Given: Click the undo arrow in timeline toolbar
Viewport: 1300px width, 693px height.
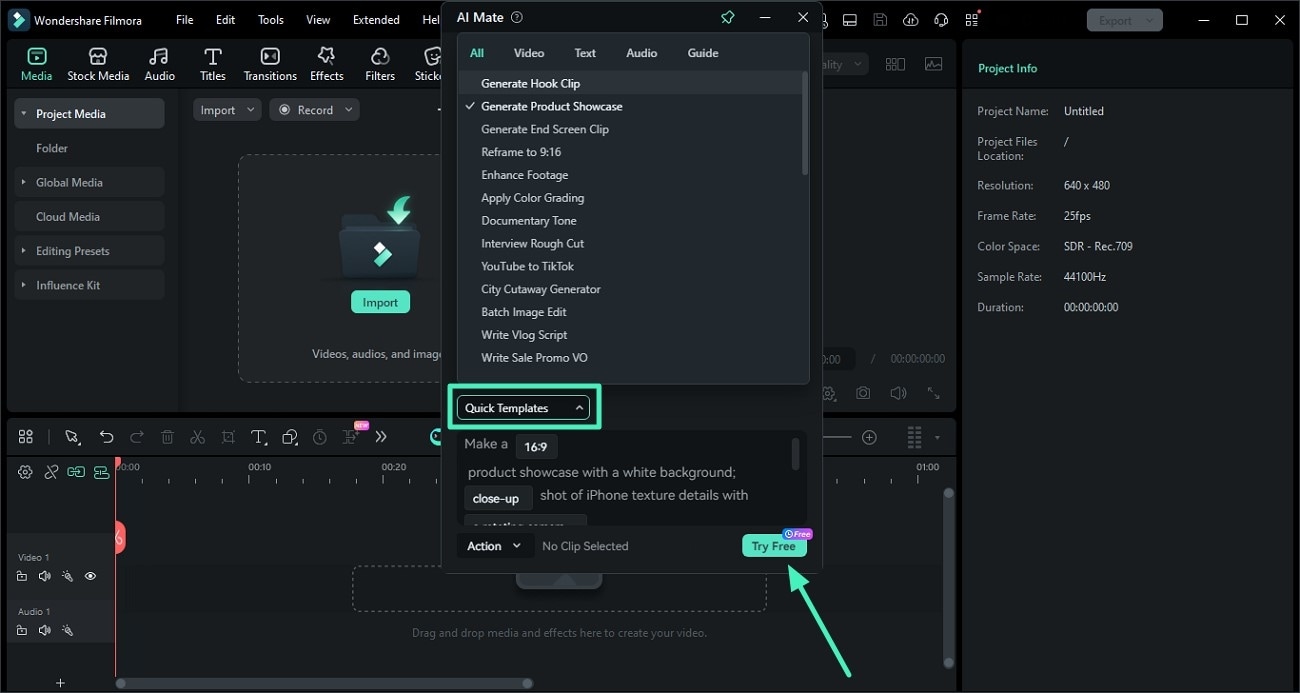Looking at the screenshot, I should pos(106,437).
